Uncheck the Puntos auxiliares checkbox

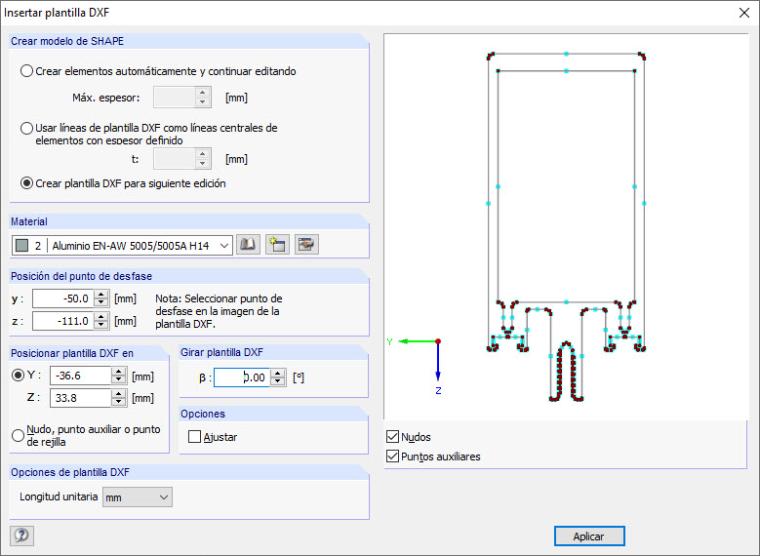coord(393,456)
